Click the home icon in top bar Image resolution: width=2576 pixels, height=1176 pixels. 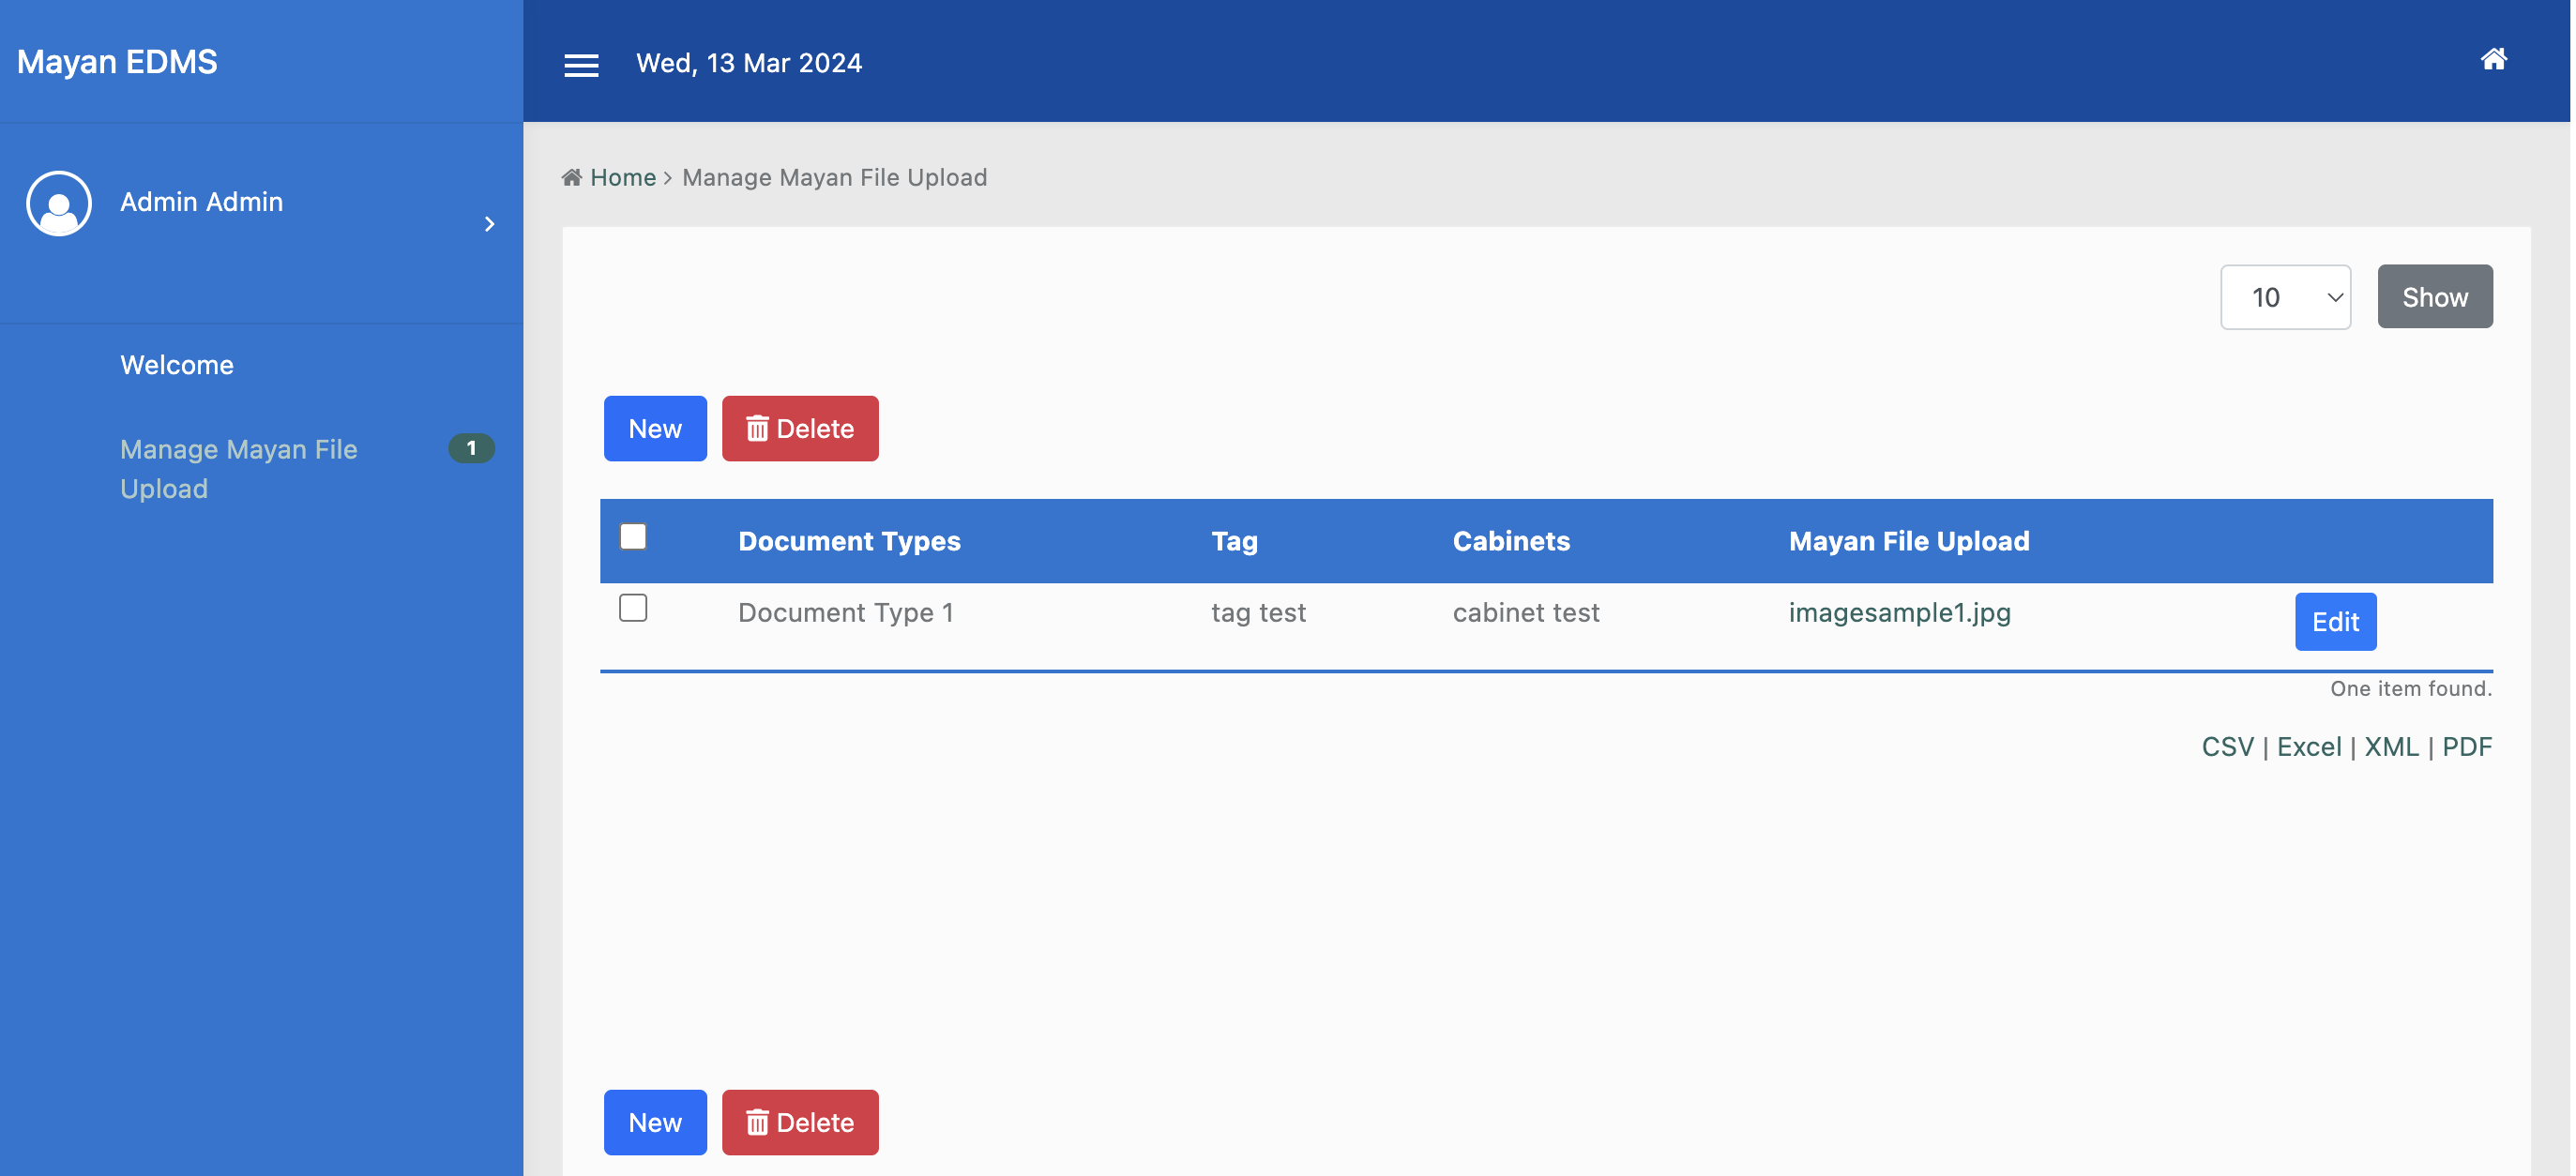pyautogui.click(x=2493, y=59)
